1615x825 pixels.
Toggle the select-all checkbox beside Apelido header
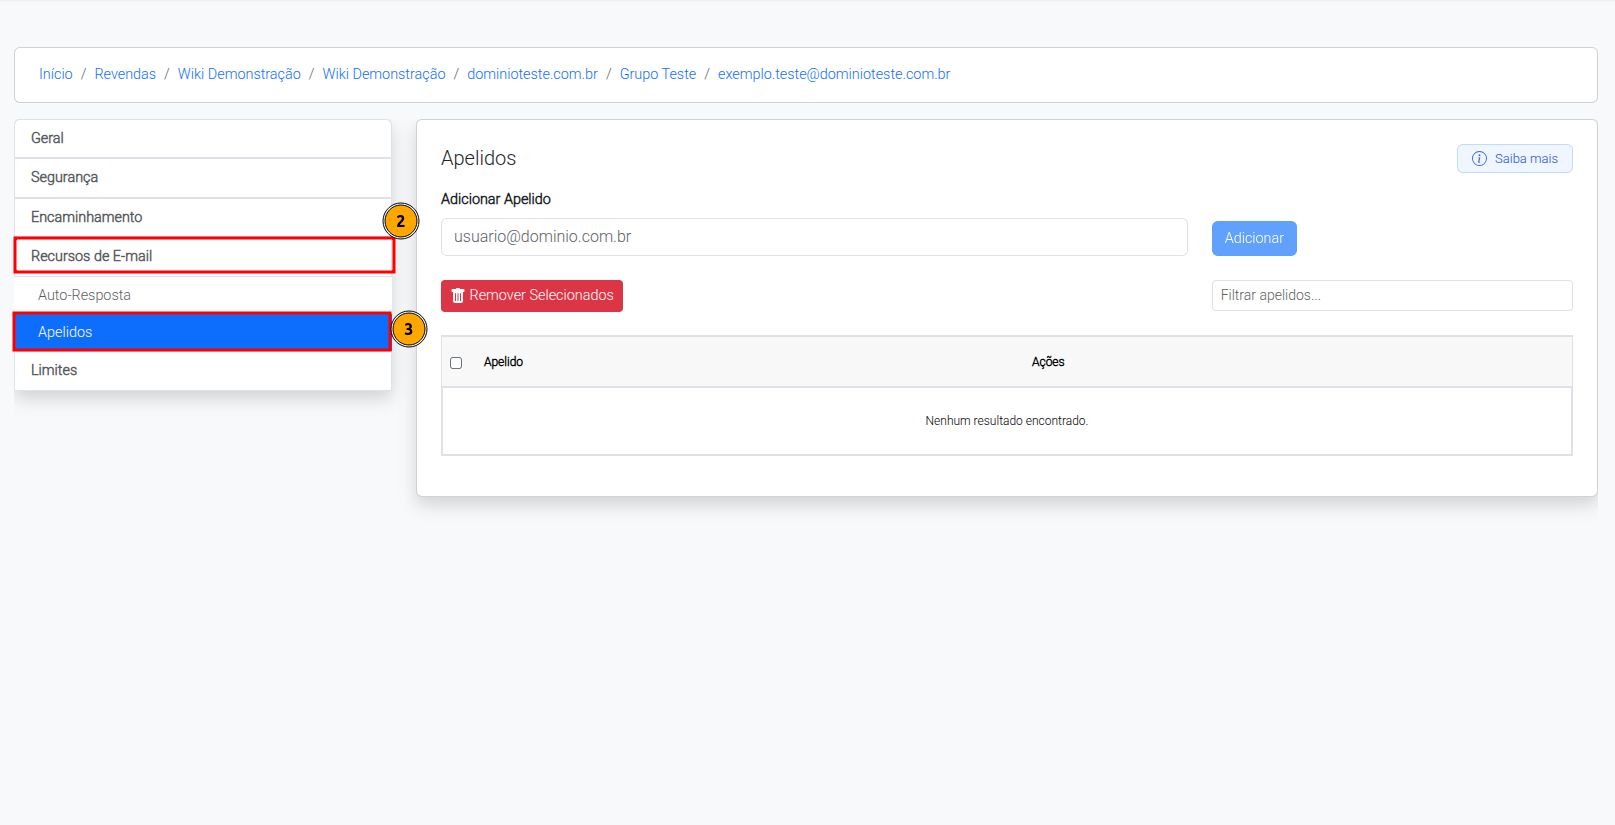coord(456,363)
